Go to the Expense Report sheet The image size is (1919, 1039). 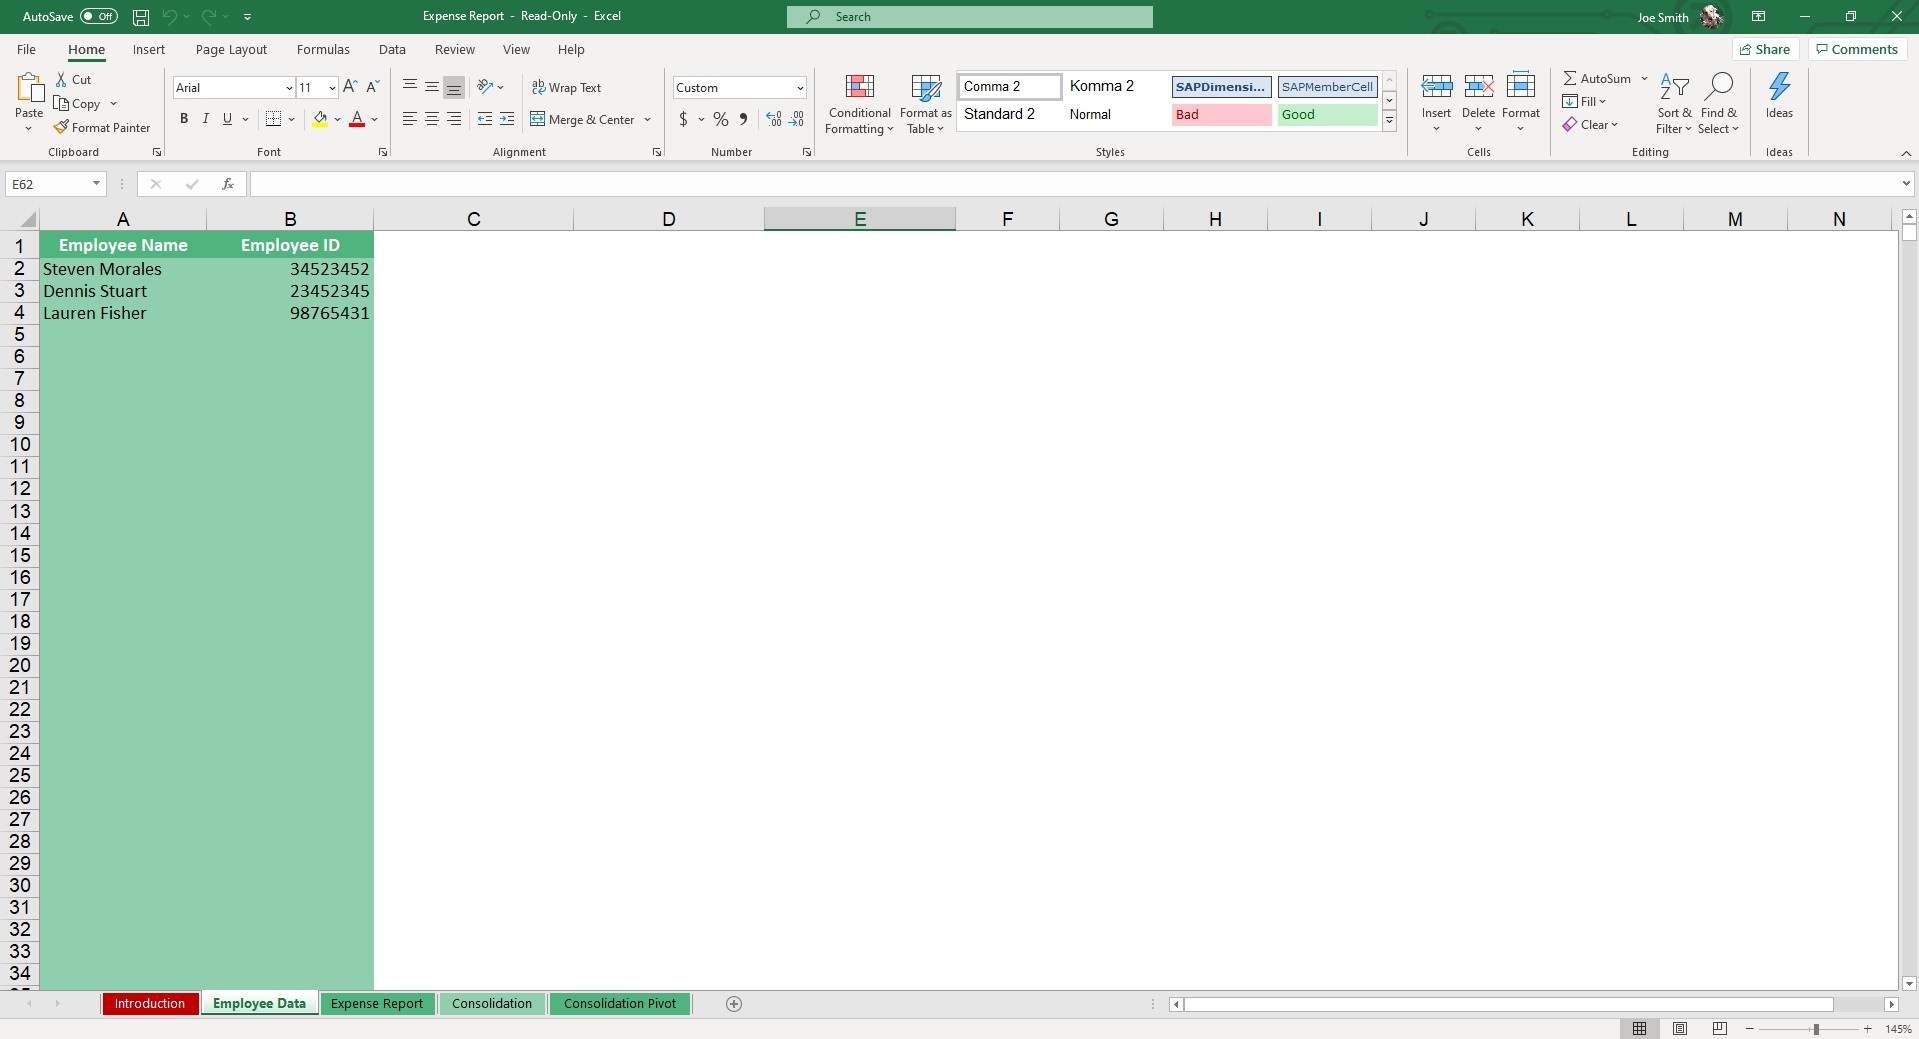(377, 1004)
